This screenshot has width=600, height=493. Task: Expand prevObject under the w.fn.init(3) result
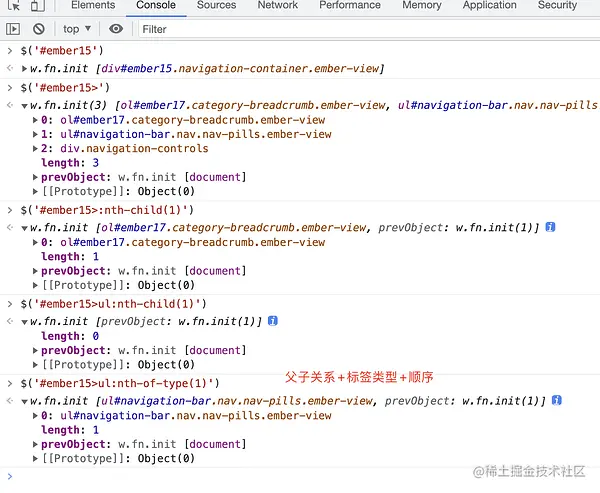point(35,177)
